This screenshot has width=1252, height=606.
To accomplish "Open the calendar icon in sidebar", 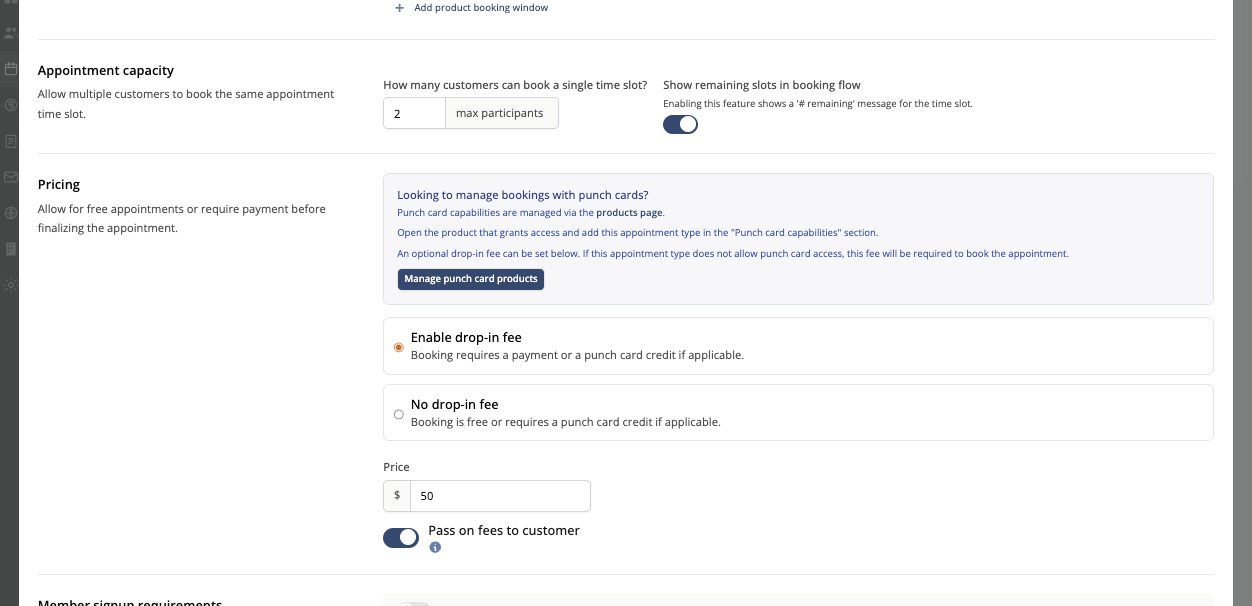I will 10,69.
